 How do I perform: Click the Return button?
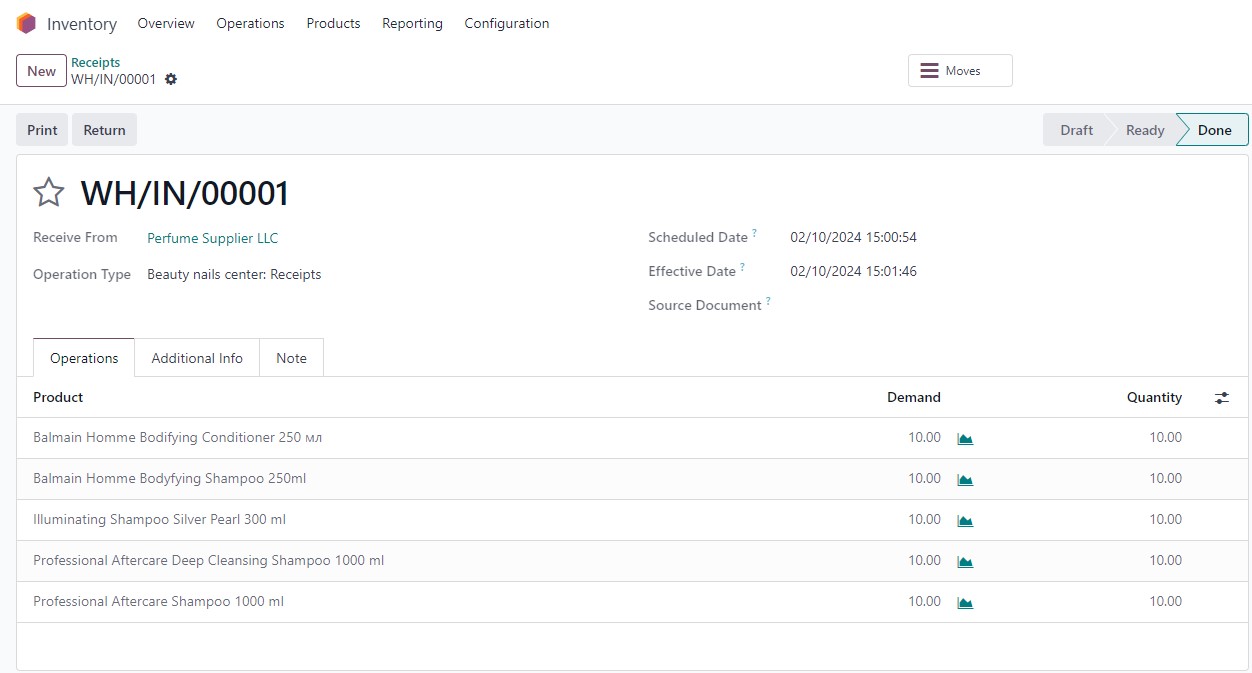(104, 129)
